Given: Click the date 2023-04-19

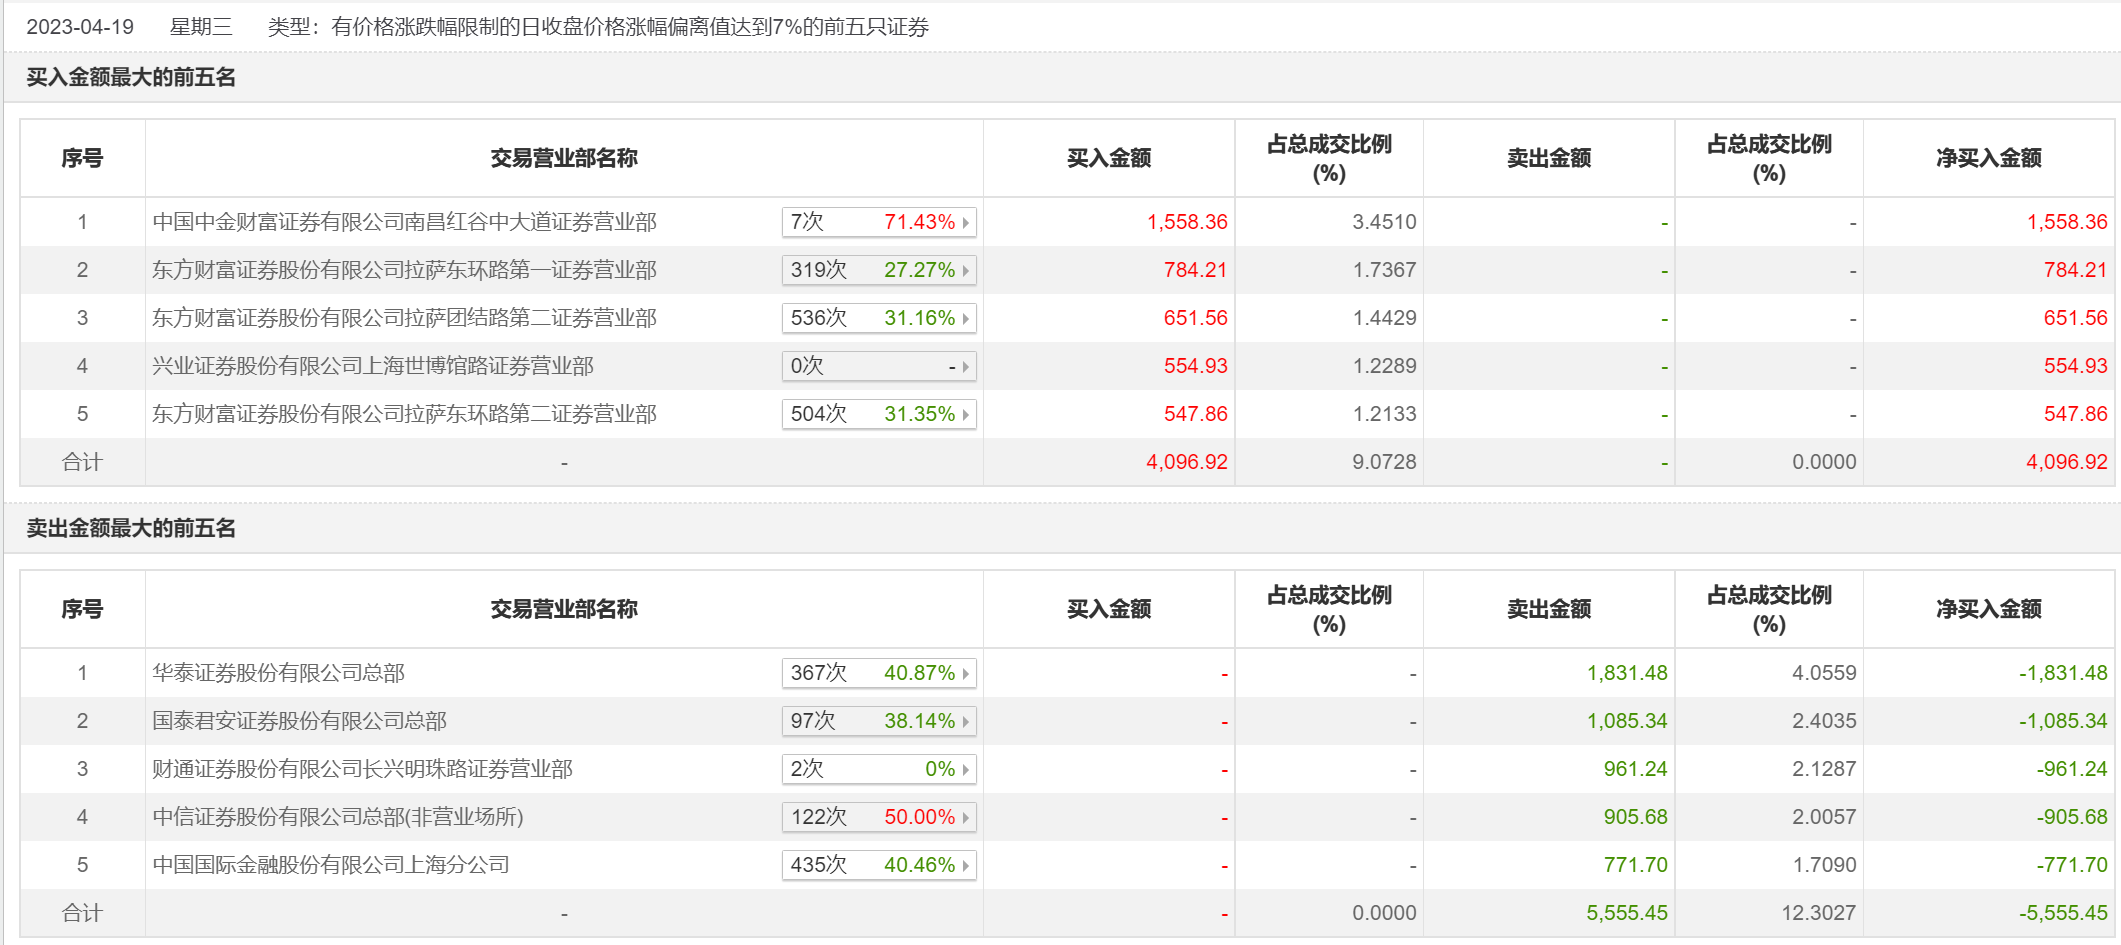Looking at the screenshot, I should tap(80, 27).
